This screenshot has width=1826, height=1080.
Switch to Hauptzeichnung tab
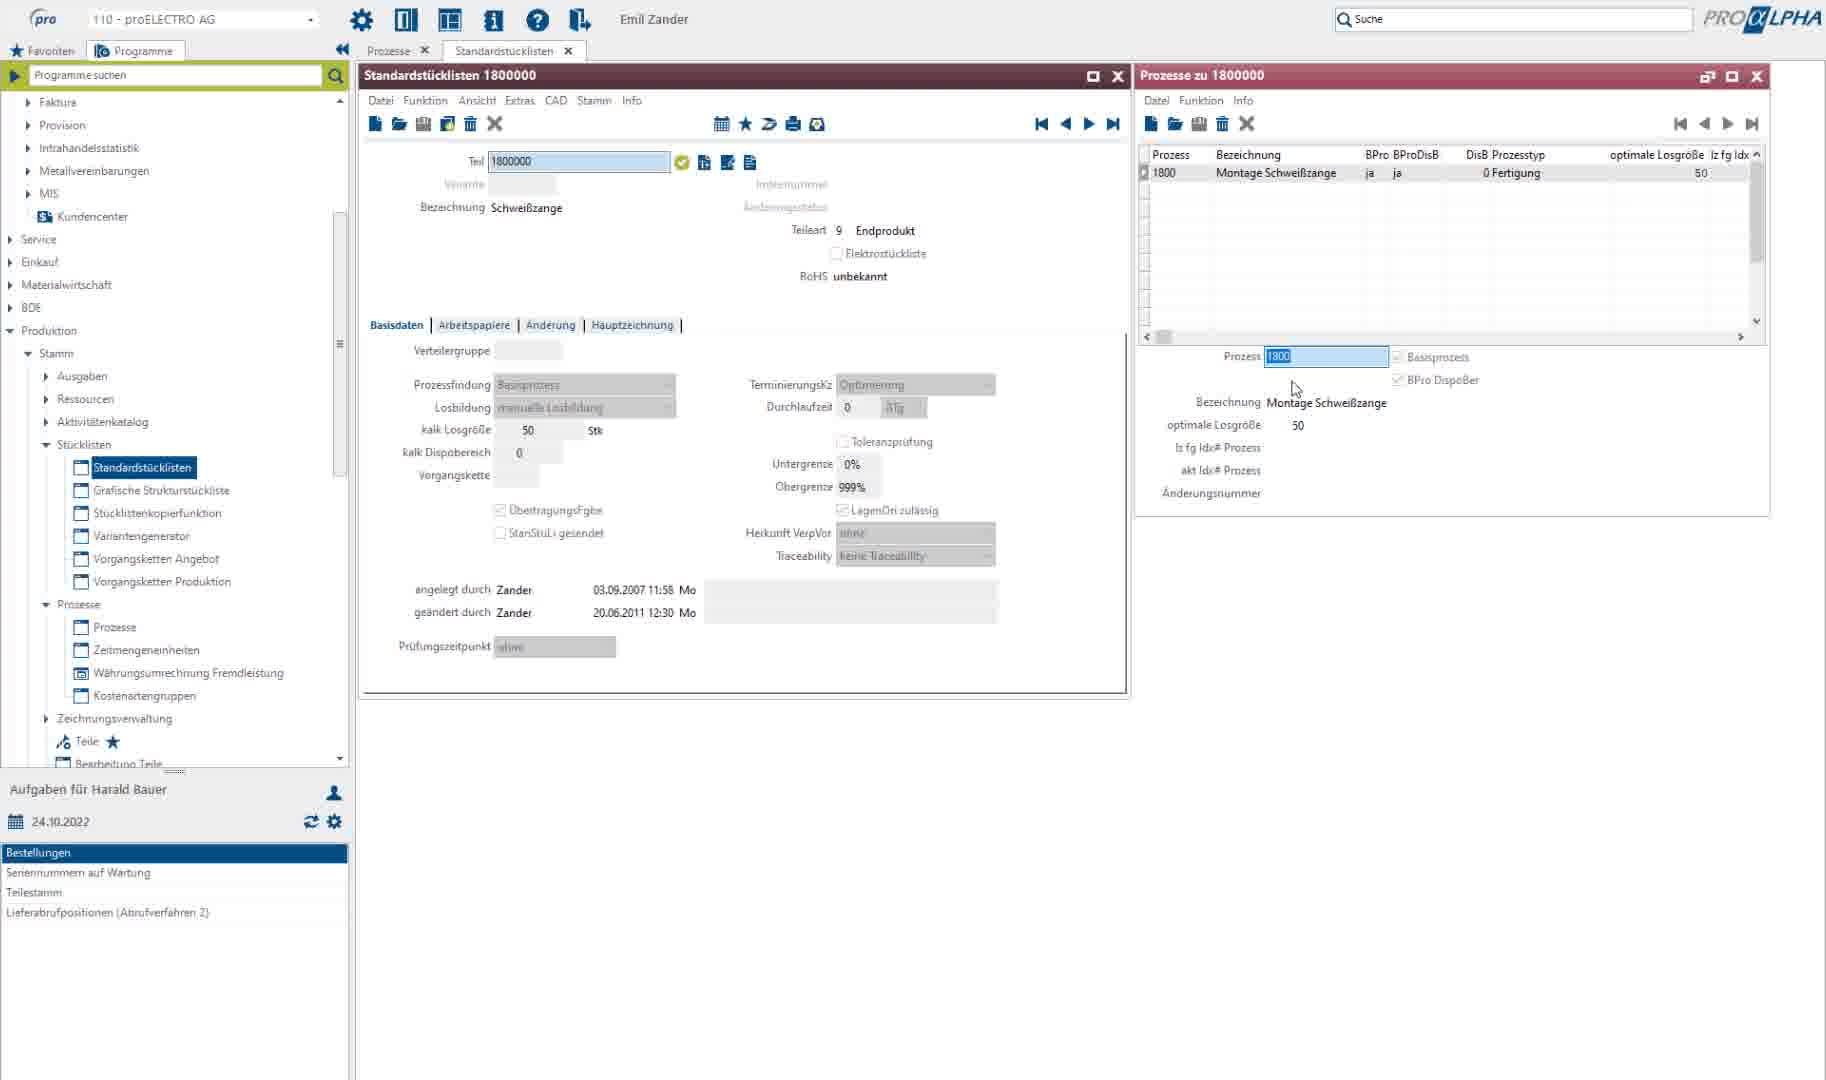coord(632,325)
